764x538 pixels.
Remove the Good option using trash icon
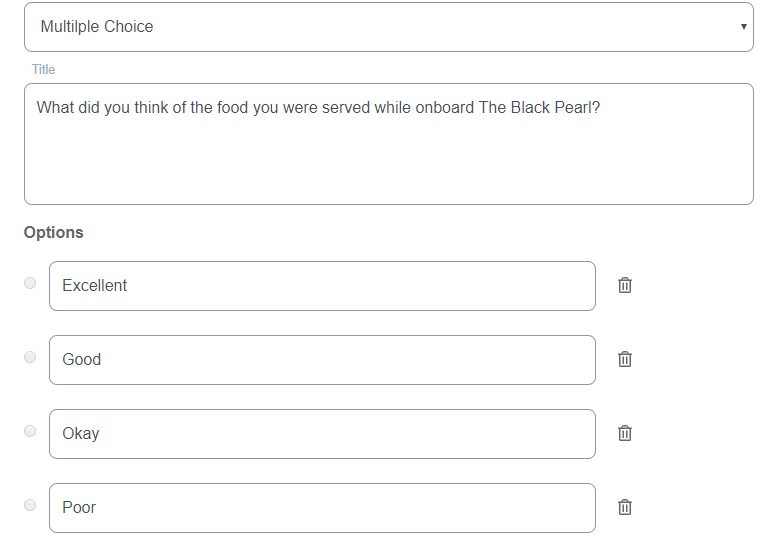(625, 359)
